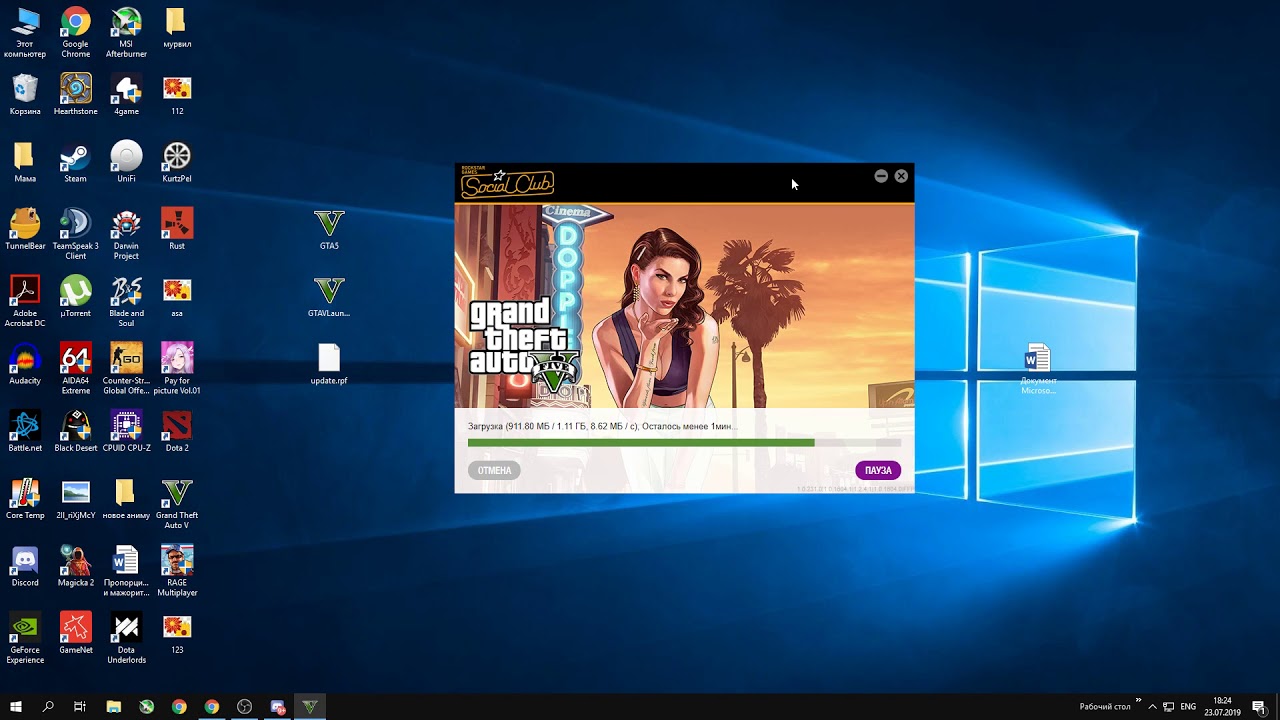This screenshot has height=720, width=1280.
Task: Select the Корзина recycle bin icon
Action: 25,95
